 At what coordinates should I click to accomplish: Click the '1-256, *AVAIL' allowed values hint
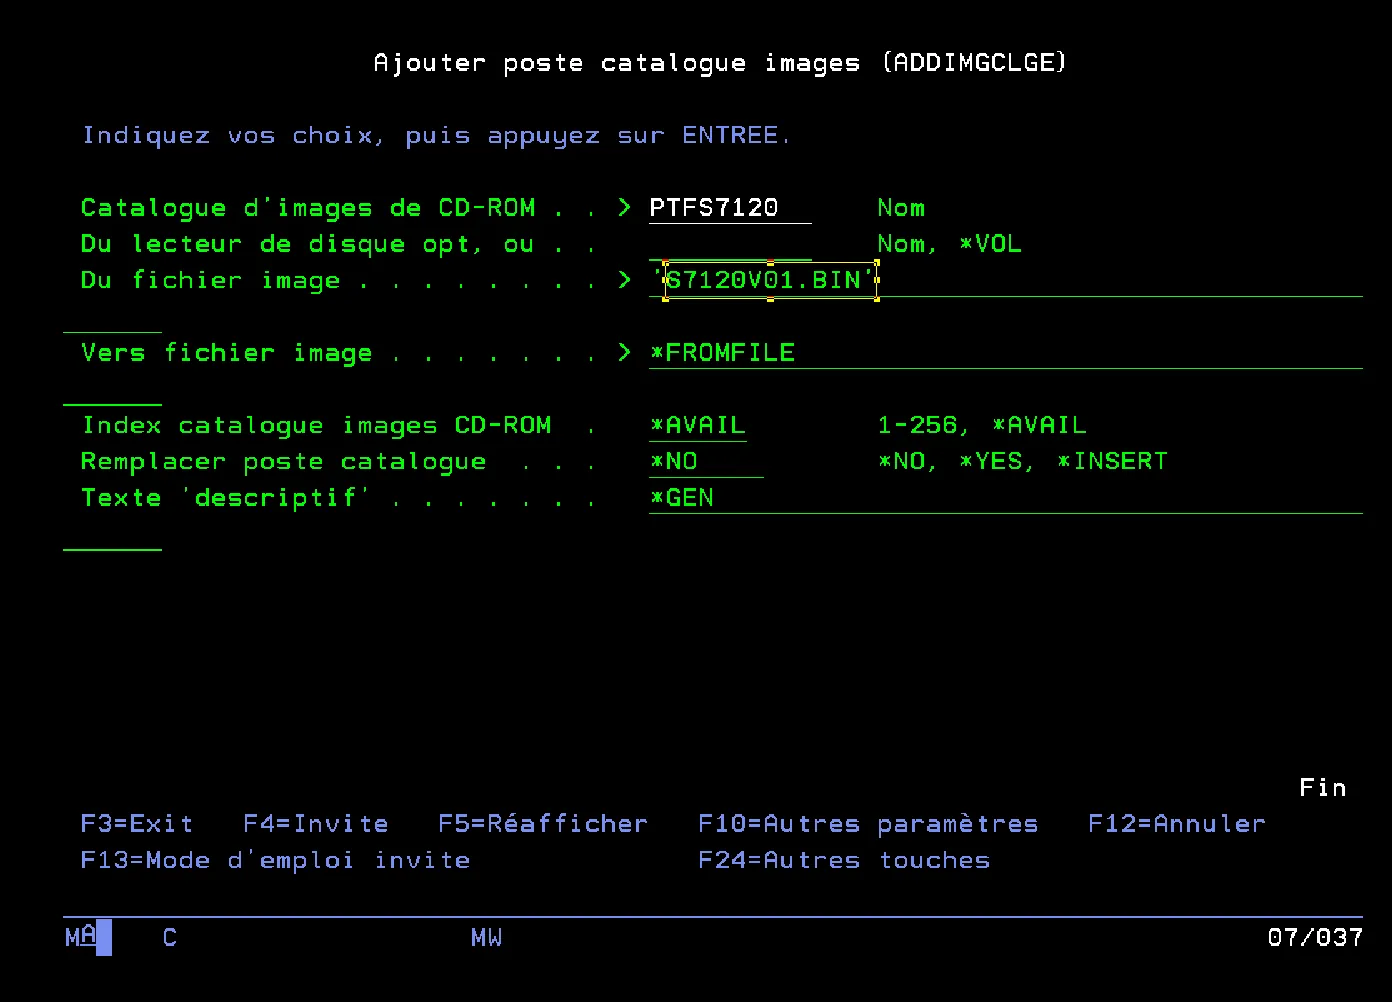click(982, 425)
